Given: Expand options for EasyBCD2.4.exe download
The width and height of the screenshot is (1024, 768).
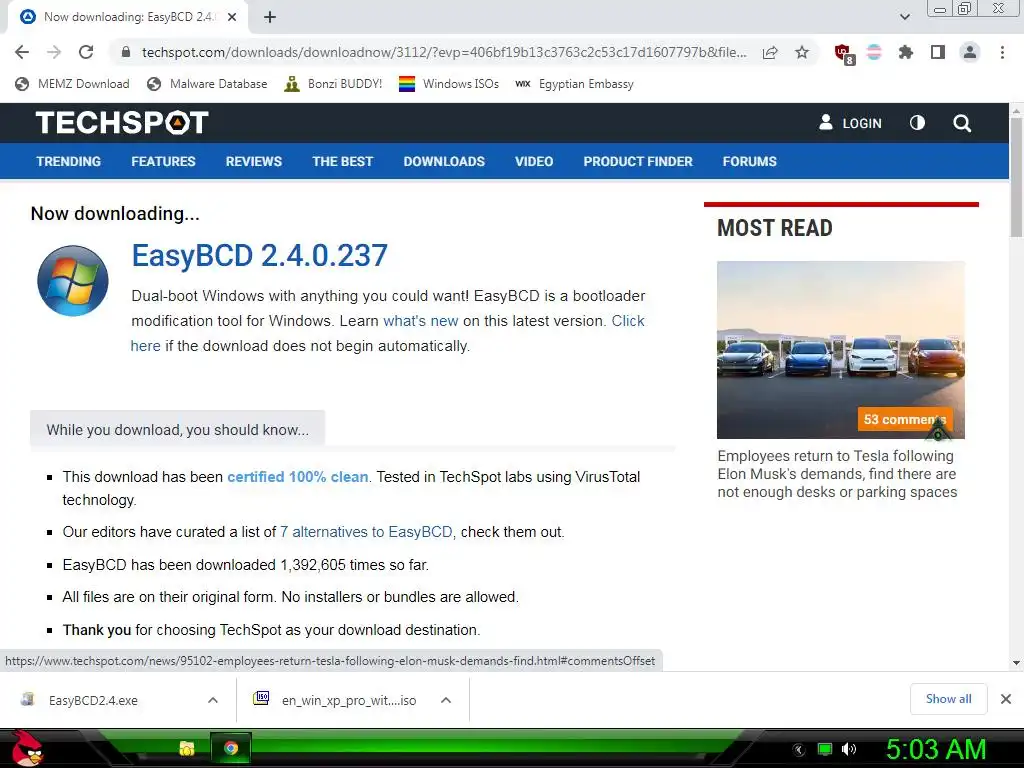Looking at the screenshot, I should (213, 700).
